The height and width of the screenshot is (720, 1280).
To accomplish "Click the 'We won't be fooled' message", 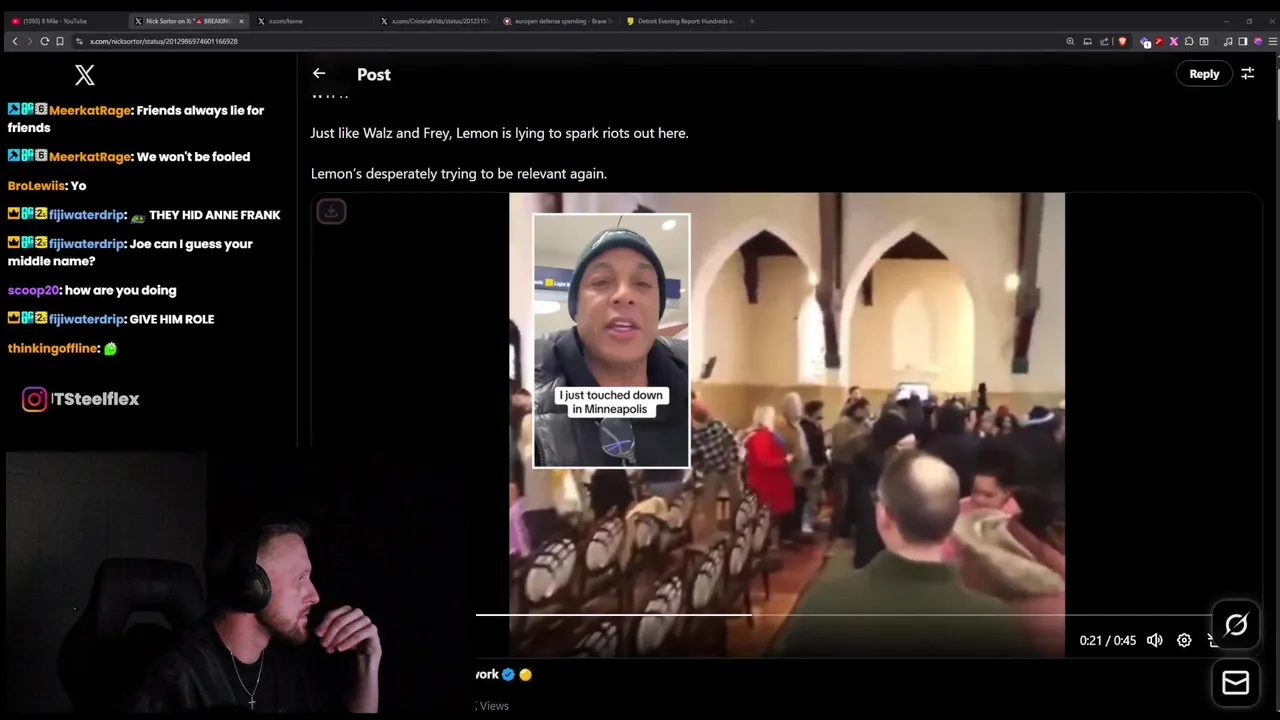I will click(x=194, y=156).
